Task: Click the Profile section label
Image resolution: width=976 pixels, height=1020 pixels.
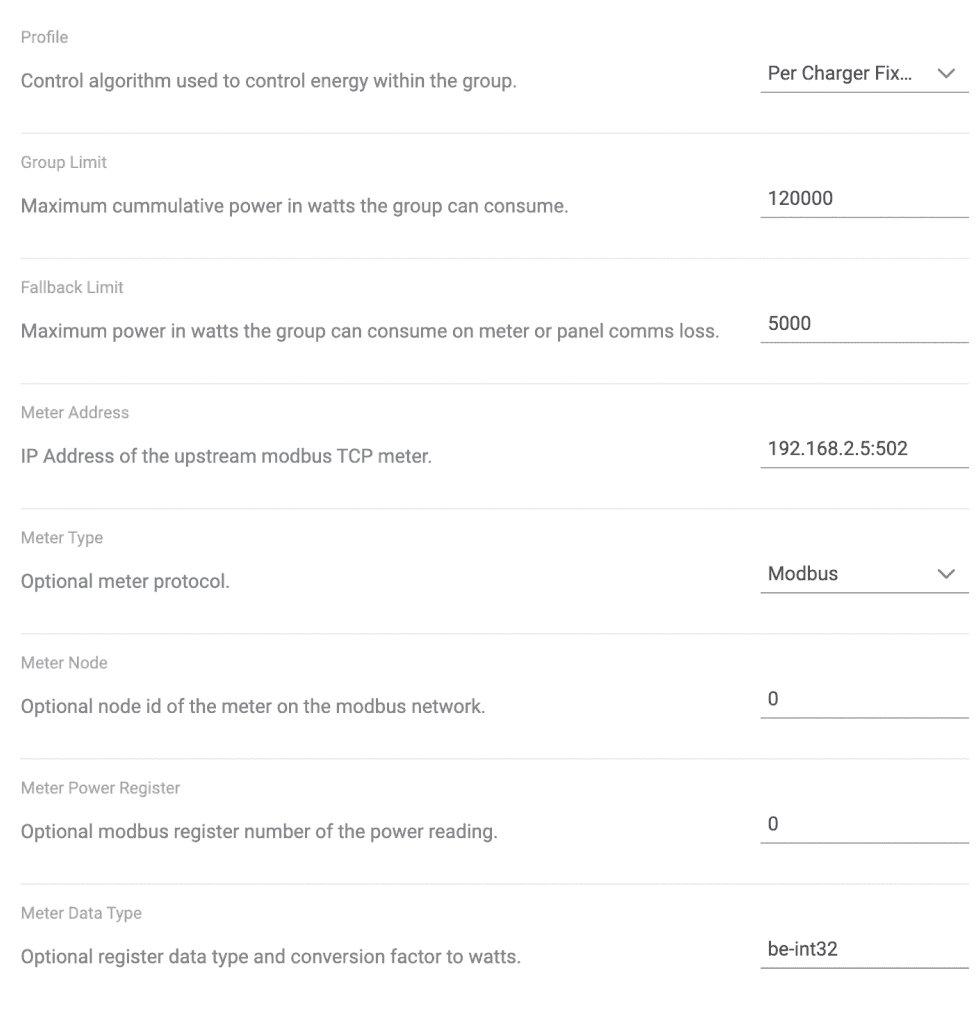Action: [x=44, y=37]
